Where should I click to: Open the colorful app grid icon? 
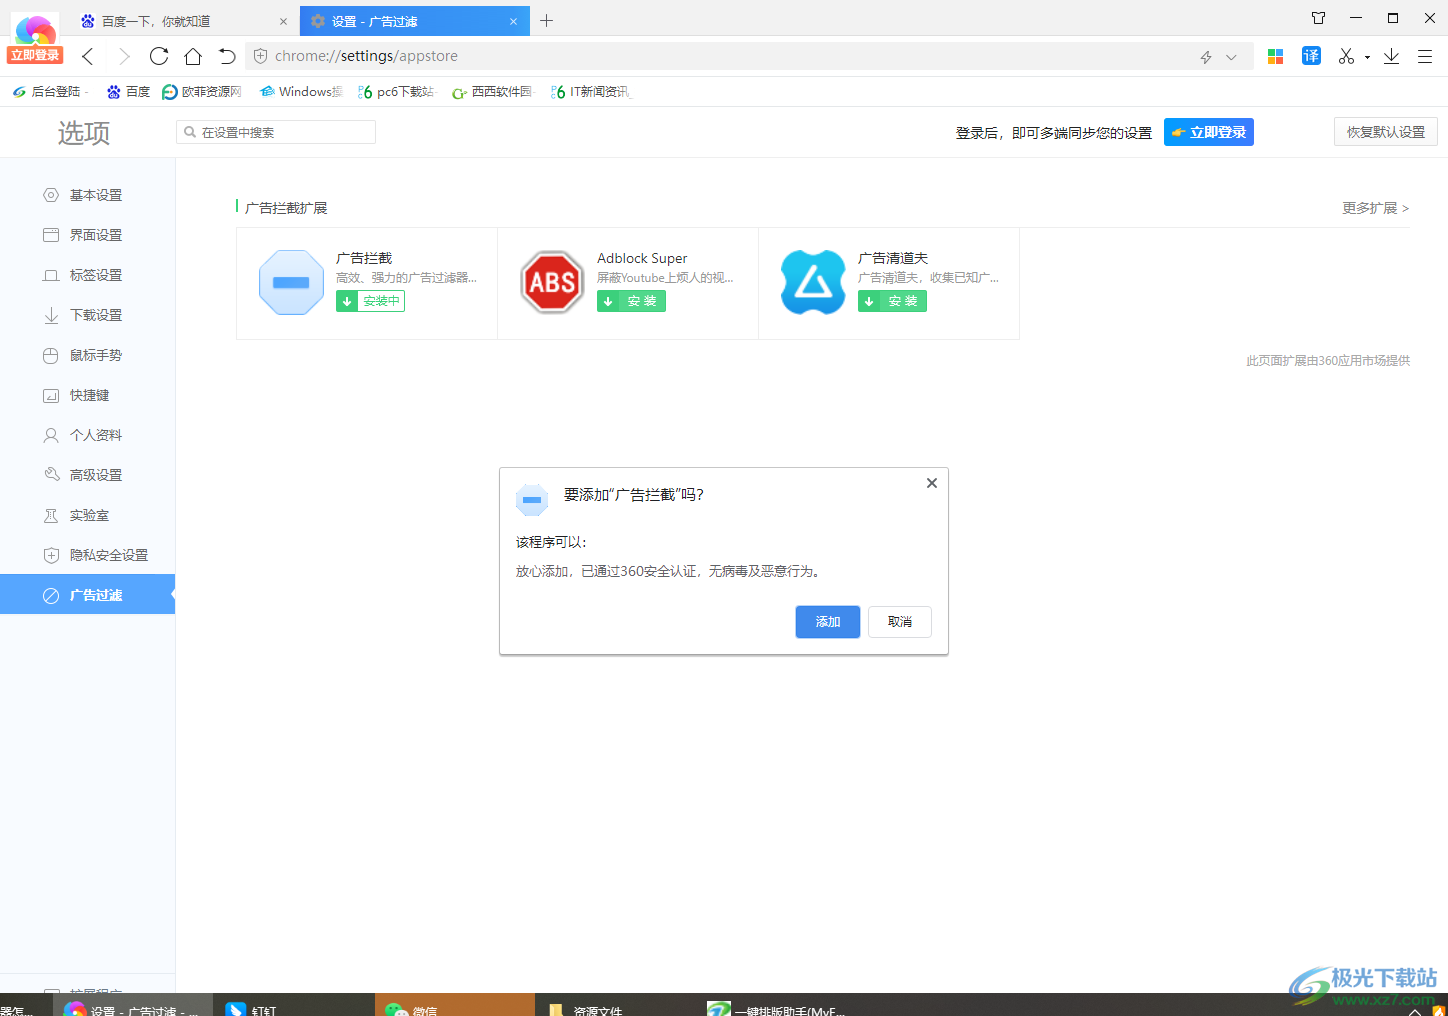pos(1275,57)
